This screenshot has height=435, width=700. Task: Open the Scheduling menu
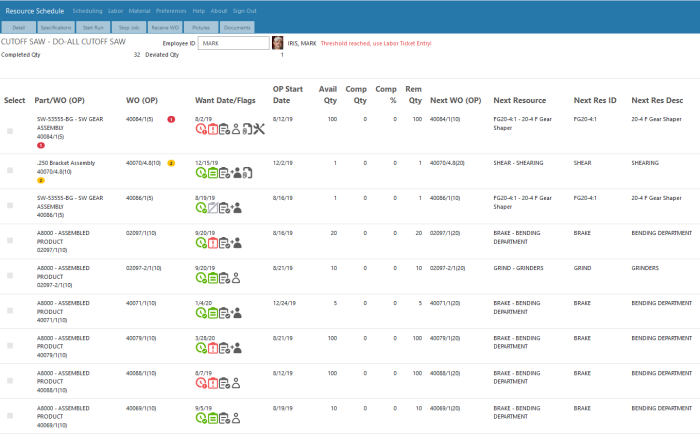(x=88, y=11)
